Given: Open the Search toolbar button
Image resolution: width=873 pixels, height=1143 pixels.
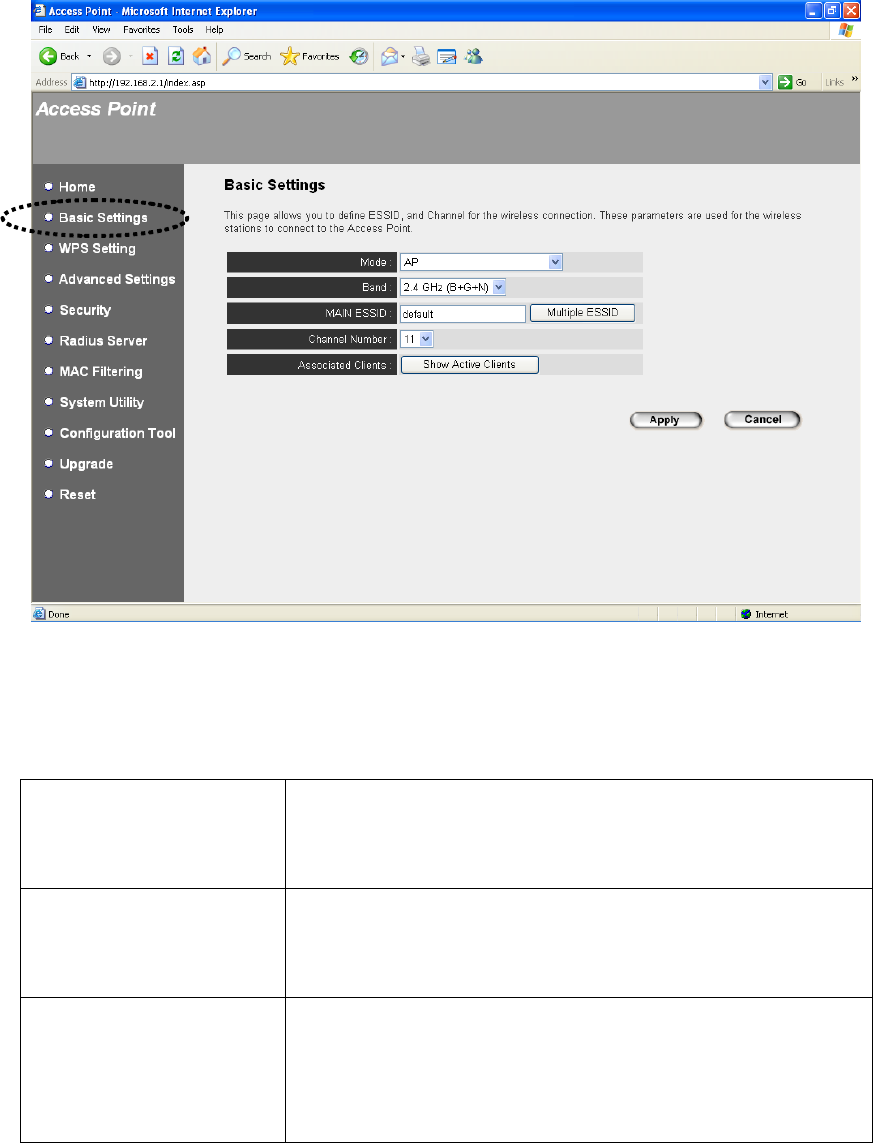Looking at the screenshot, I should pos(247,56).
